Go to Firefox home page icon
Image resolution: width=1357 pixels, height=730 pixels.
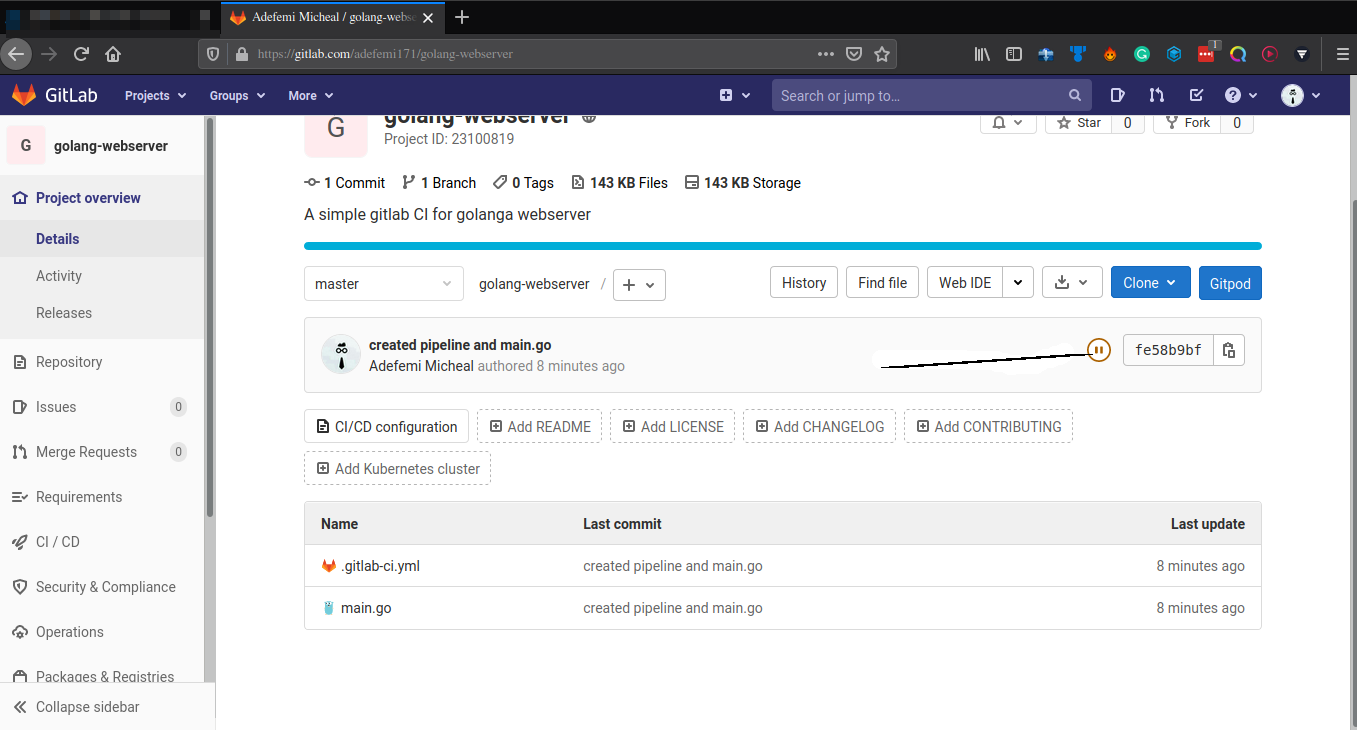coord(113,54)
